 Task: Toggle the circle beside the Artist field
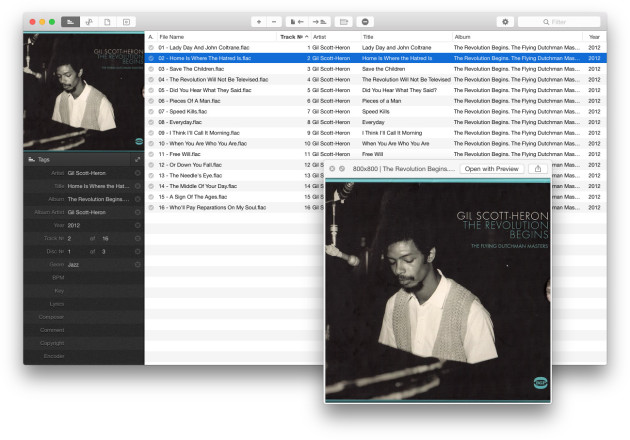137,173
